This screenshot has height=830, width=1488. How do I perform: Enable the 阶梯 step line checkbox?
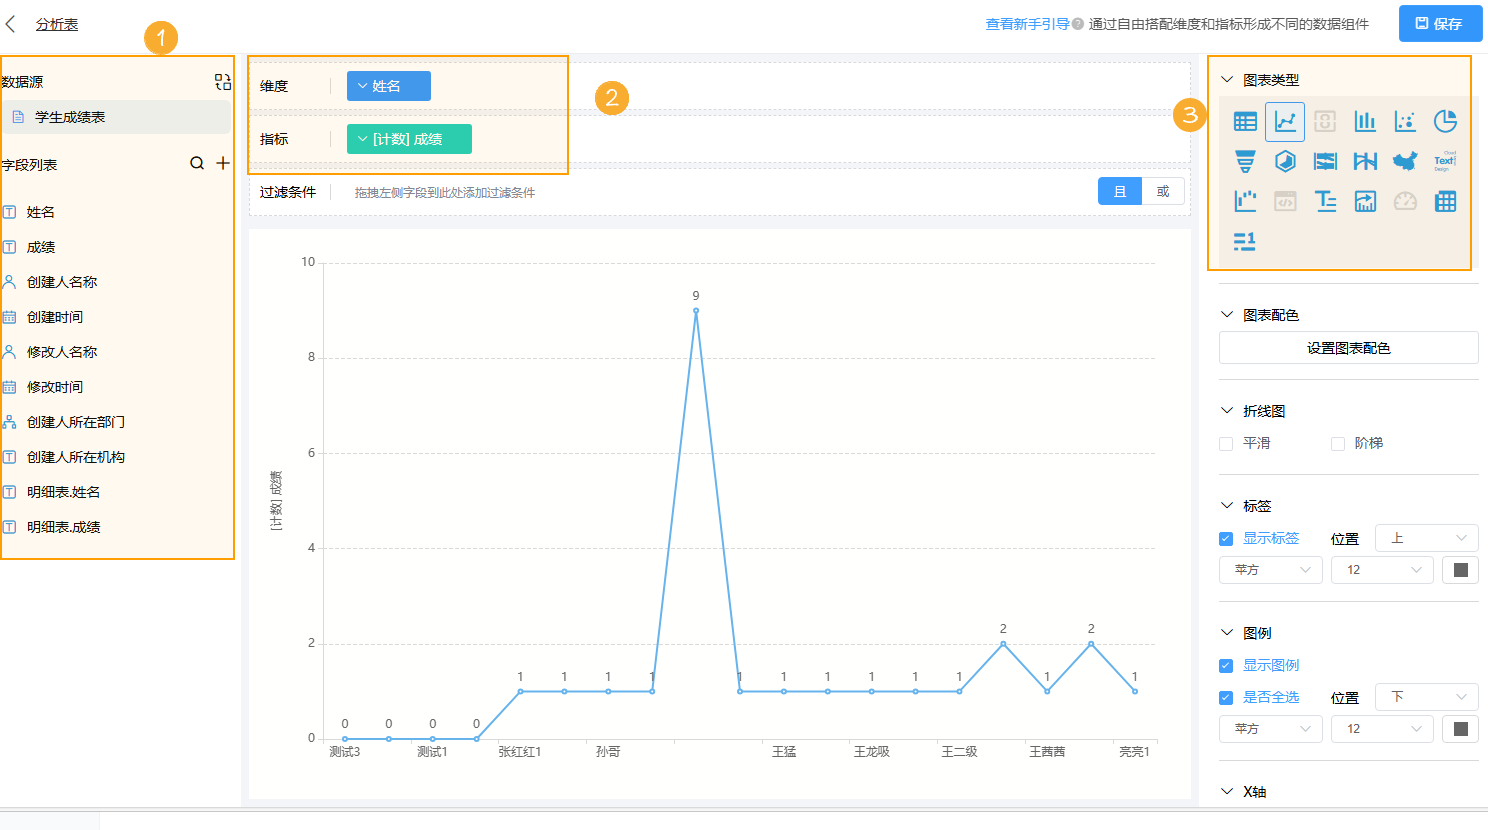(1338, 444)
